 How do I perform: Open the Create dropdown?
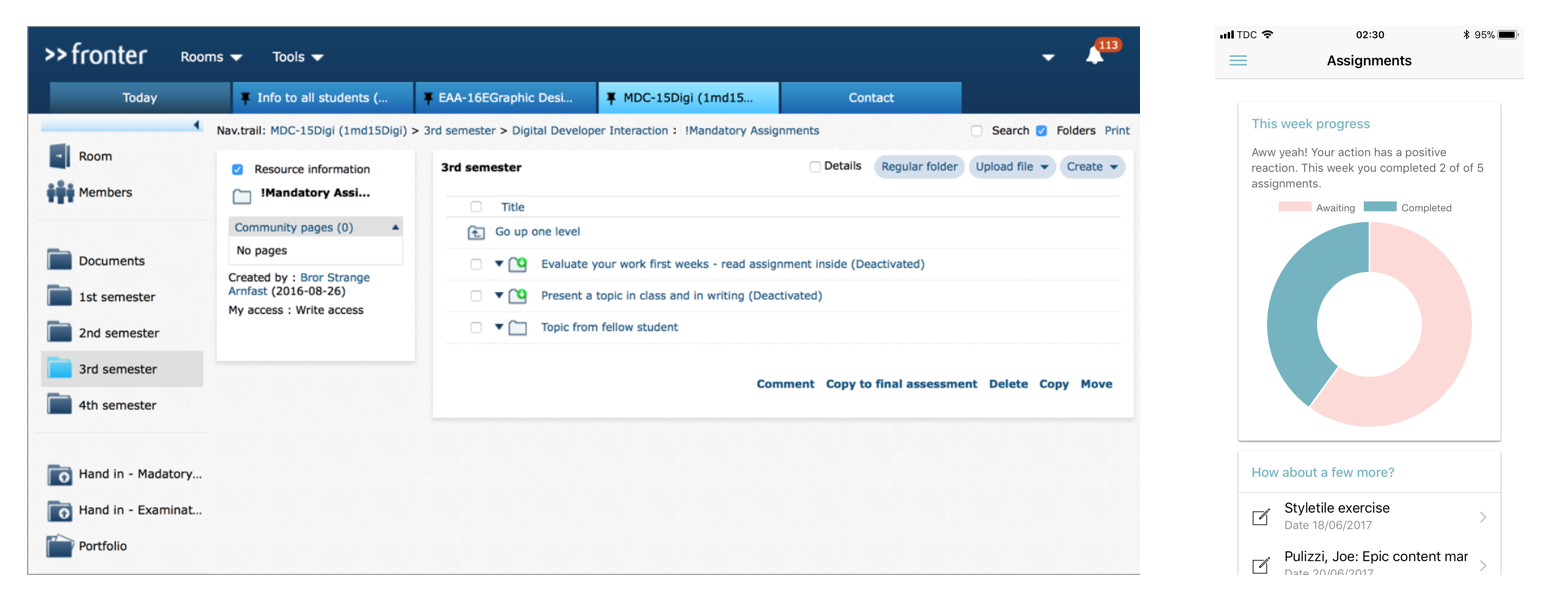1092,167
